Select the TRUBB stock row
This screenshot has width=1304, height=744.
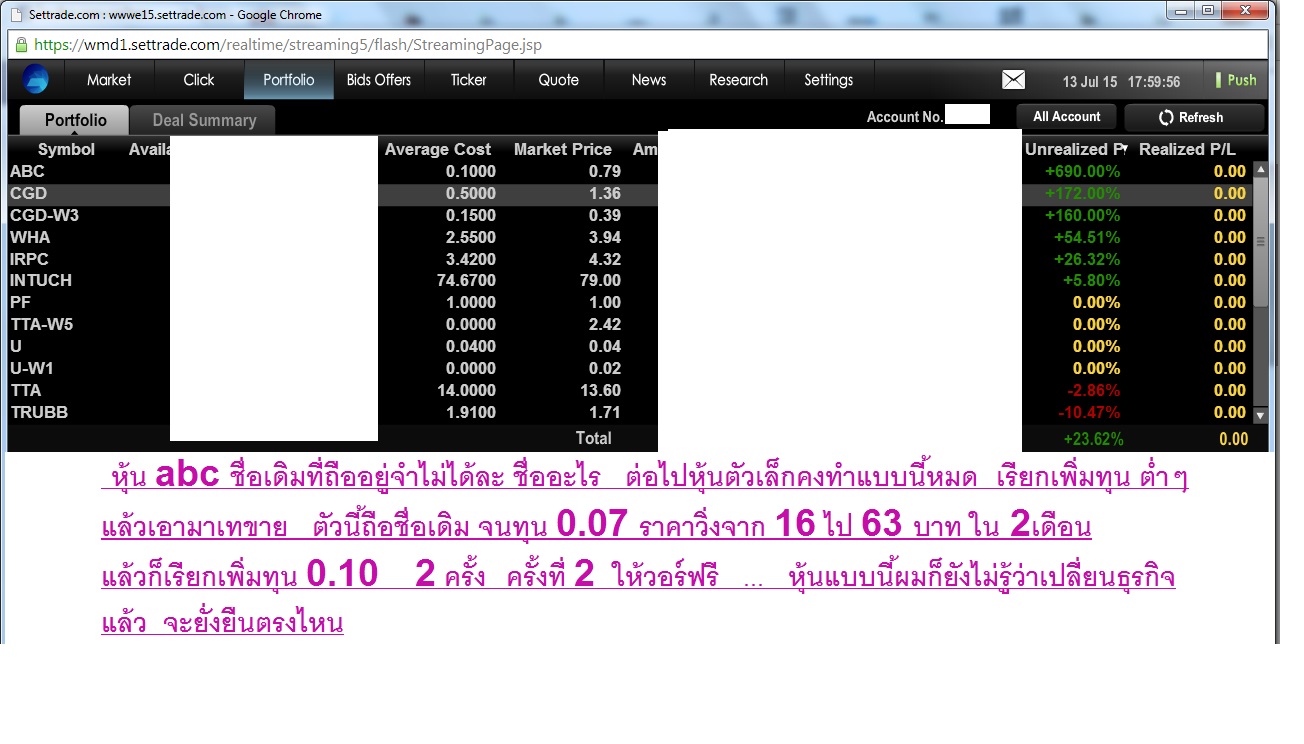[x=630, y=412]
